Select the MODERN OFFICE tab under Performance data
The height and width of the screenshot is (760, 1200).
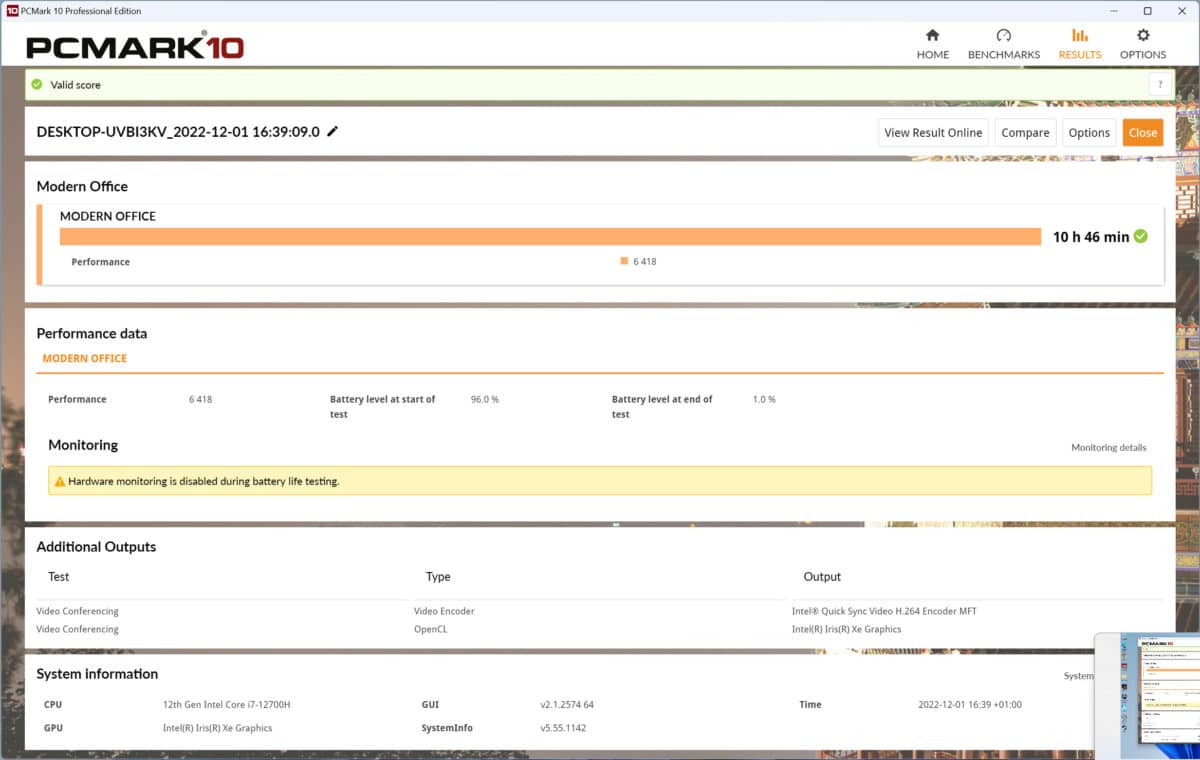click(x=85, y=358)
